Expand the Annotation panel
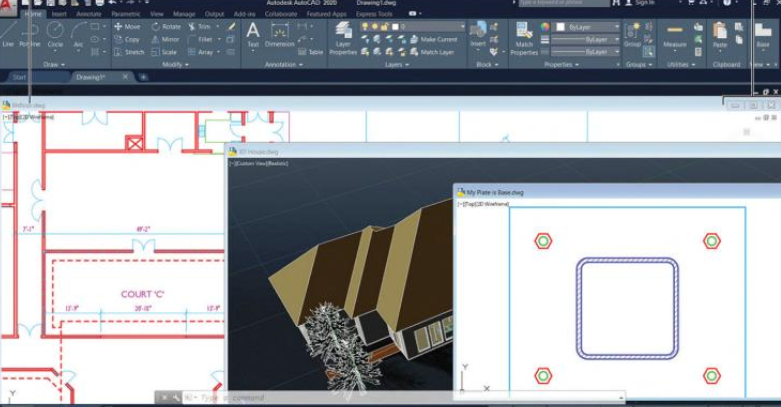 point(284,64)
